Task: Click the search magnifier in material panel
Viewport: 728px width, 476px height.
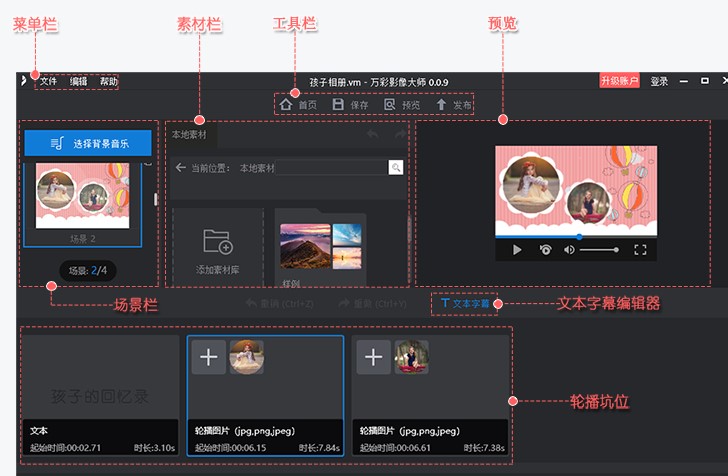Action: tap(396, 168)
